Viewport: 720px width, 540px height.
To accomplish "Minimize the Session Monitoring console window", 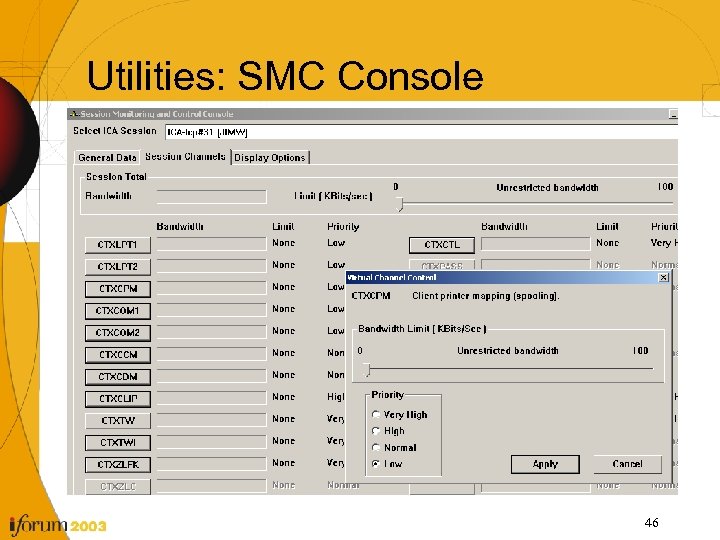I will (673, 114).
